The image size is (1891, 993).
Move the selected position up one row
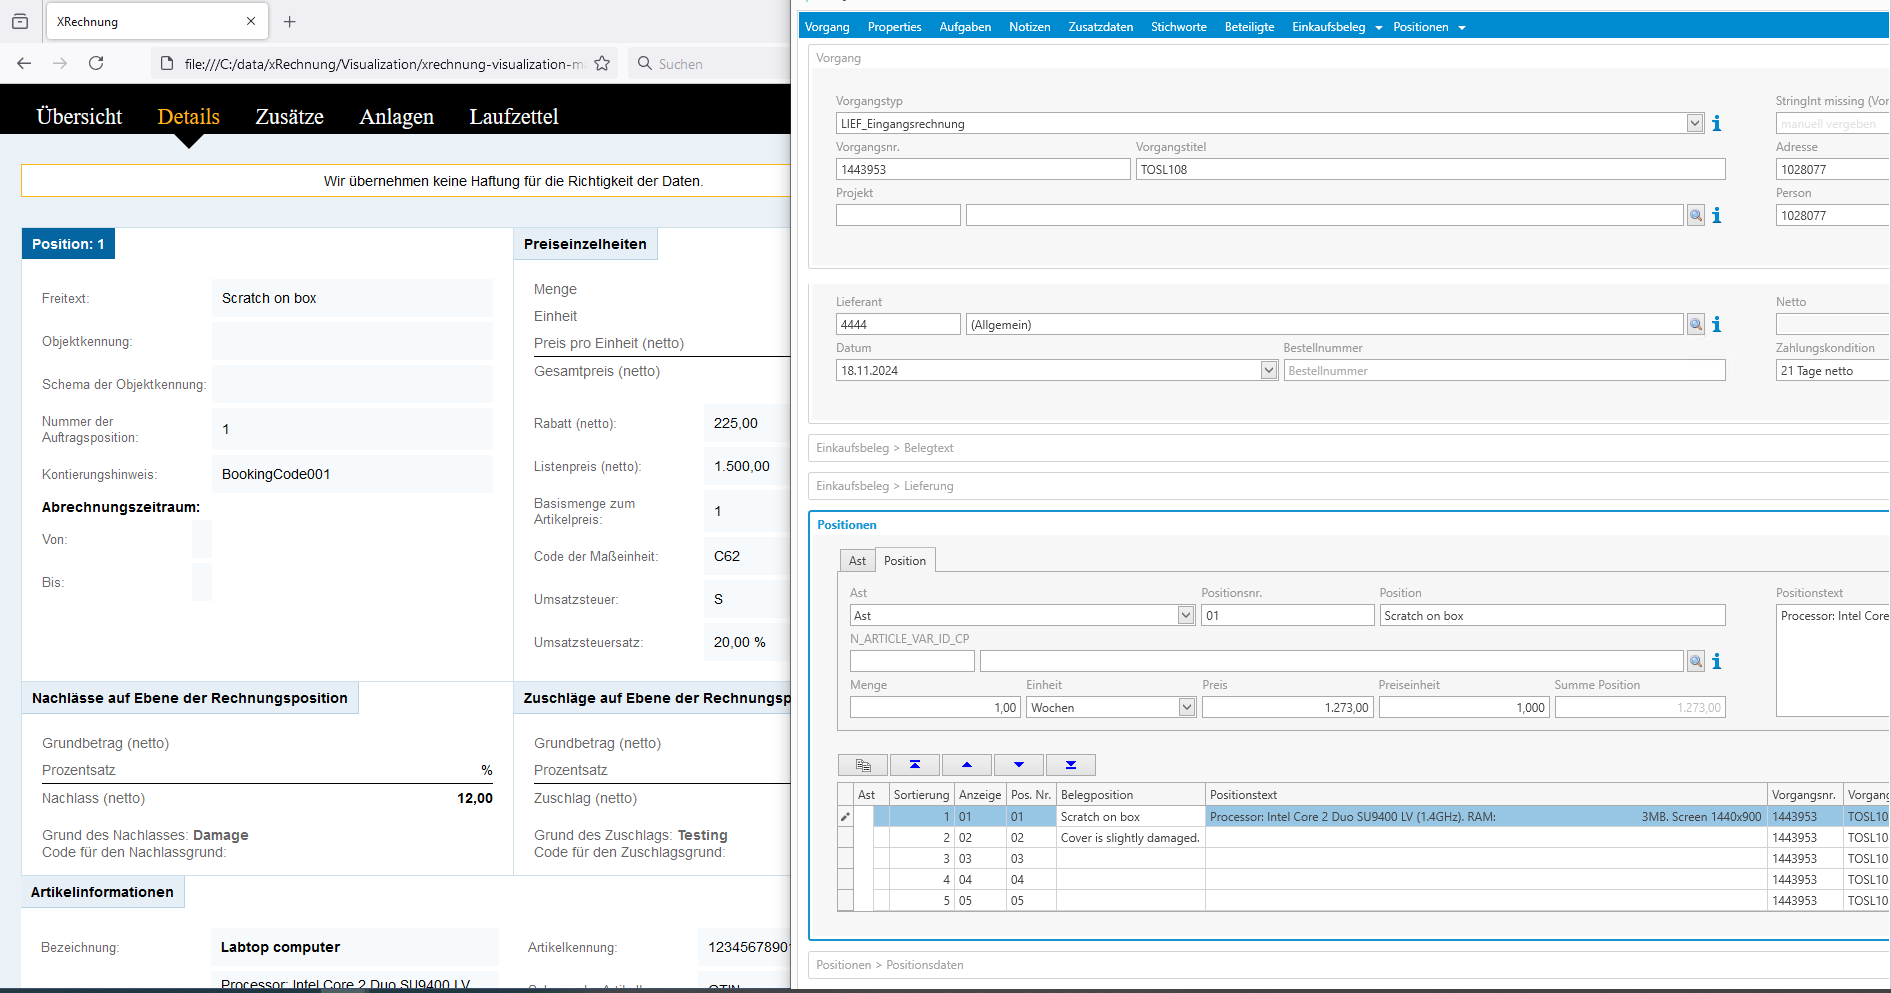967,765
